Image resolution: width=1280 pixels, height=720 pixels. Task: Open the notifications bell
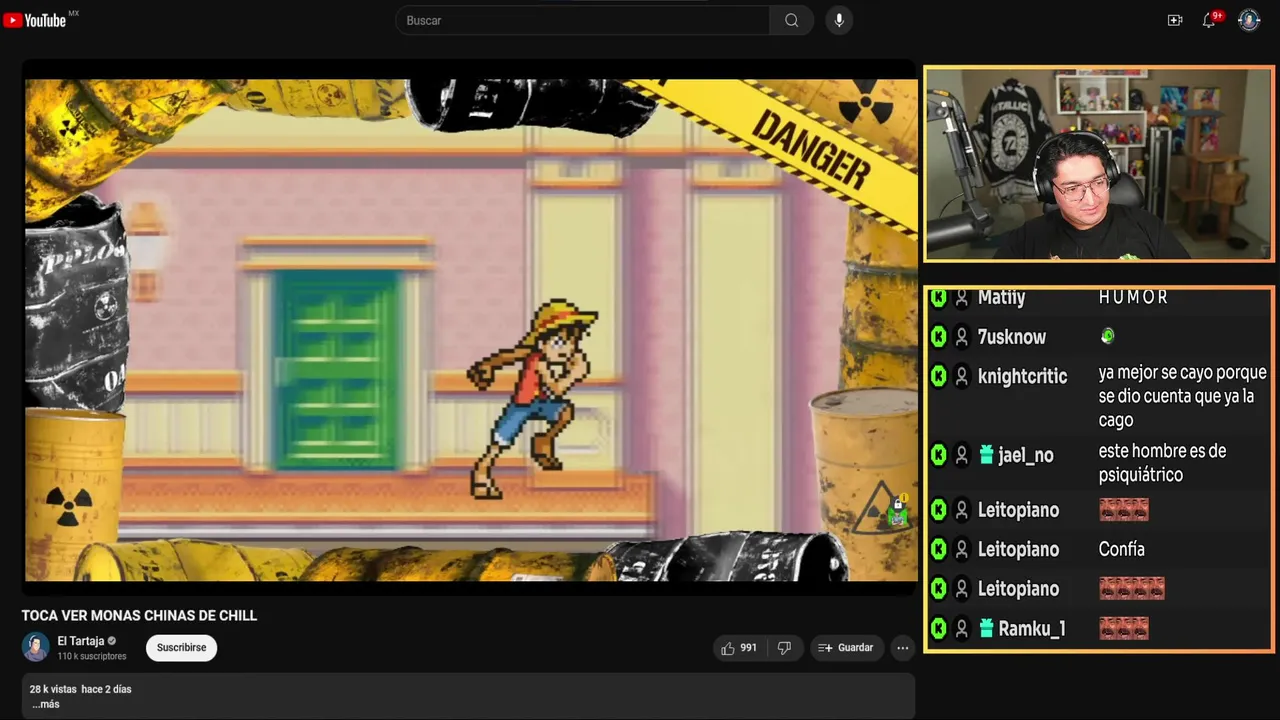pos(1209,20)
